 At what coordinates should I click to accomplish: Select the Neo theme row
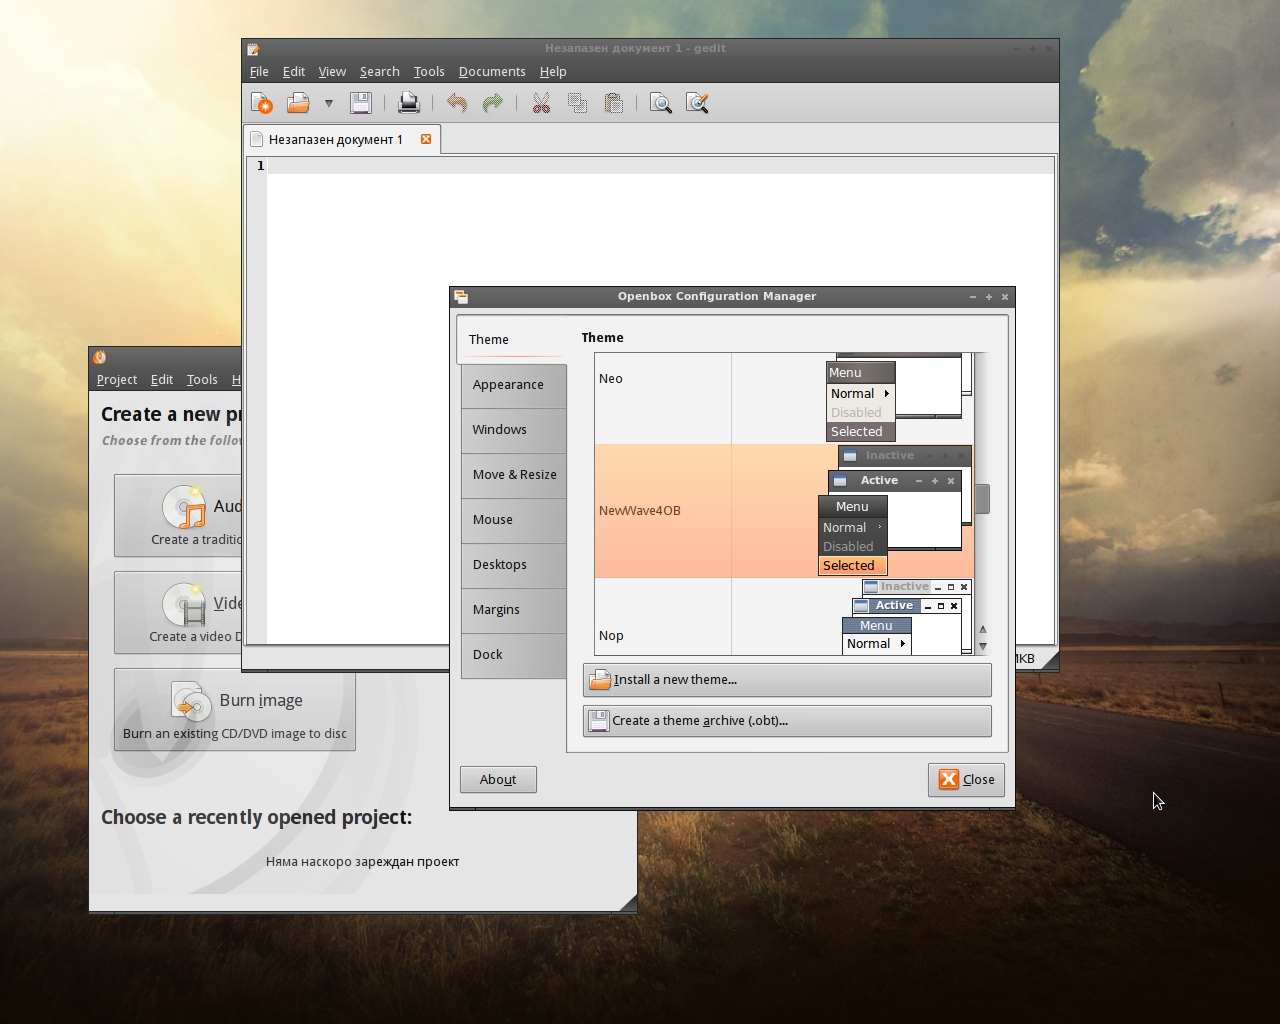783,398
